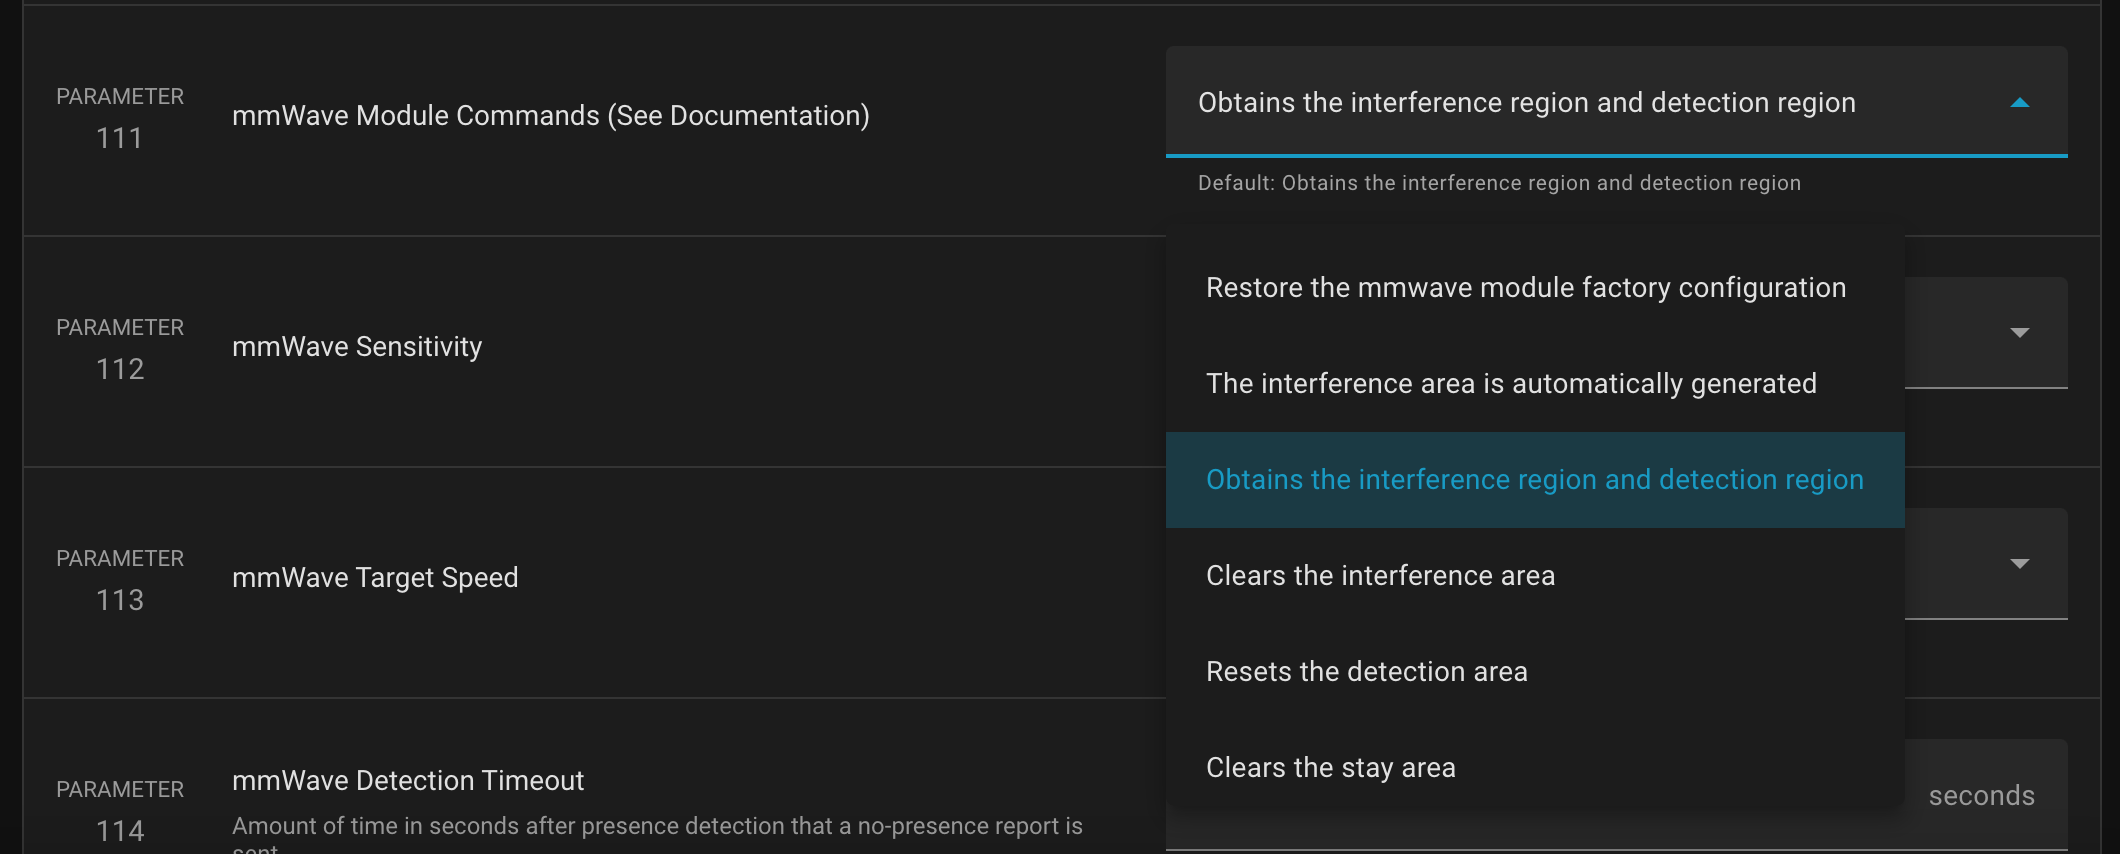Select "Clears the interference area" option
Image resolution: width=2120 pixels, height=854 pixels.
[x=1380, y=576]
